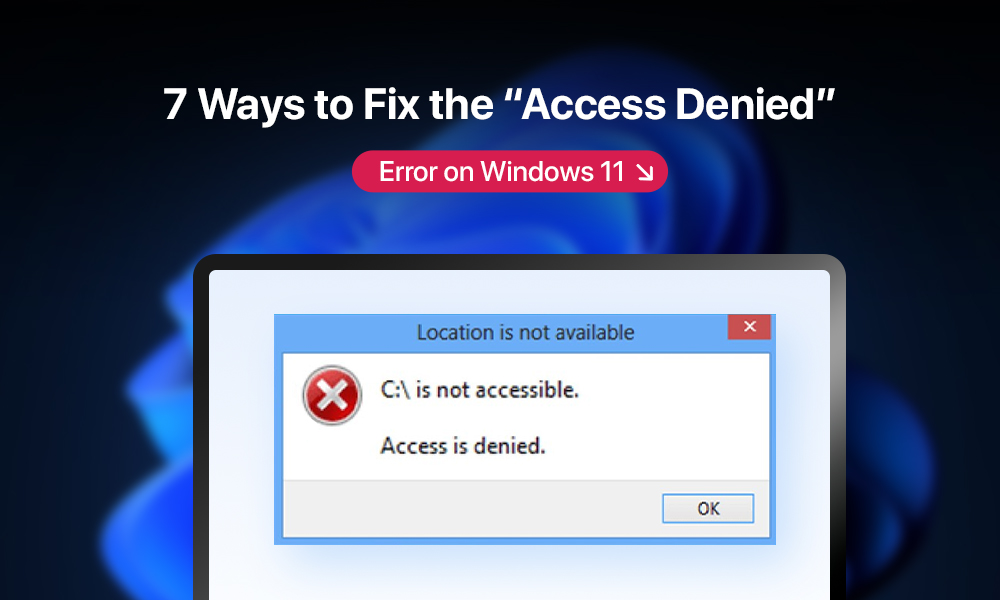Image resolution: width=1000 pixels, height=600 pixels.
Task: Click the diagonal arrow icon in red pill
Action: tap(645, 172)
